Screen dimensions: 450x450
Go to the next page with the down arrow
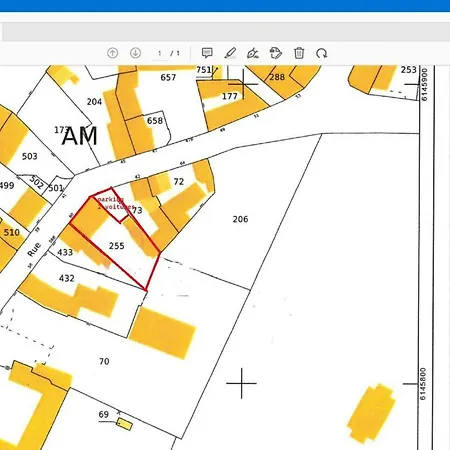[135, 53]
